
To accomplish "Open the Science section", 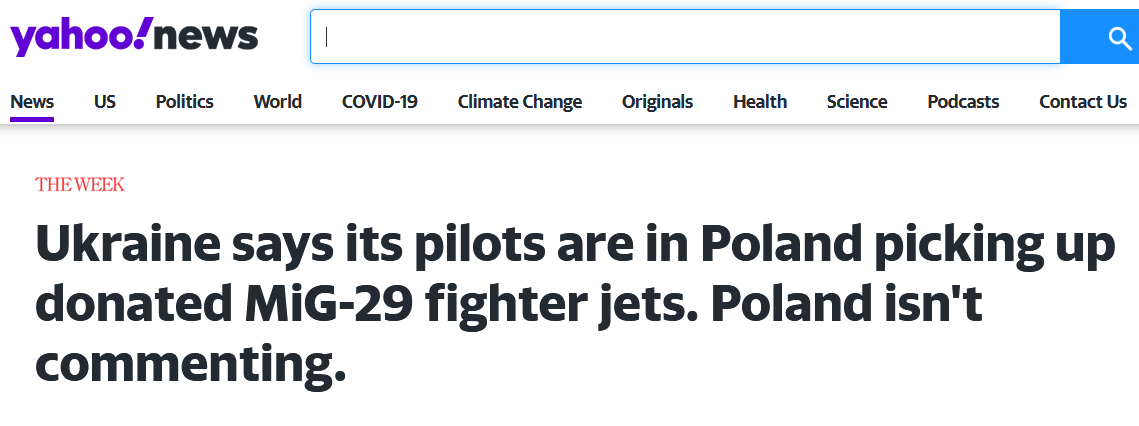I will [856, 102].
